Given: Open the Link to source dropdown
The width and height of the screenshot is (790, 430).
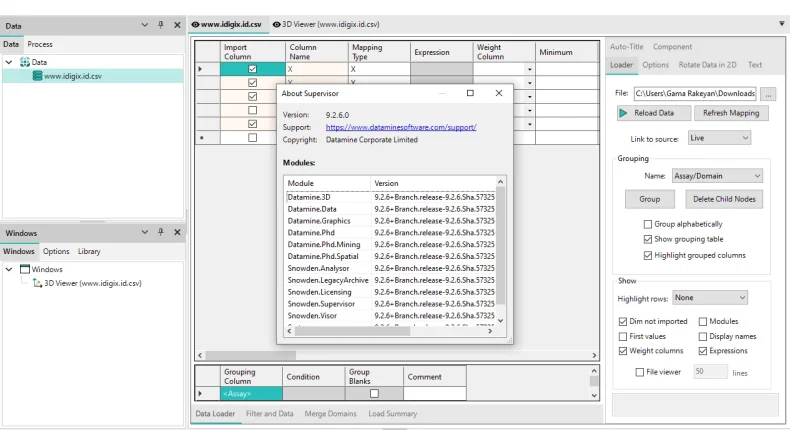Looking at the screenshot, I should click(x=719, y=138).
